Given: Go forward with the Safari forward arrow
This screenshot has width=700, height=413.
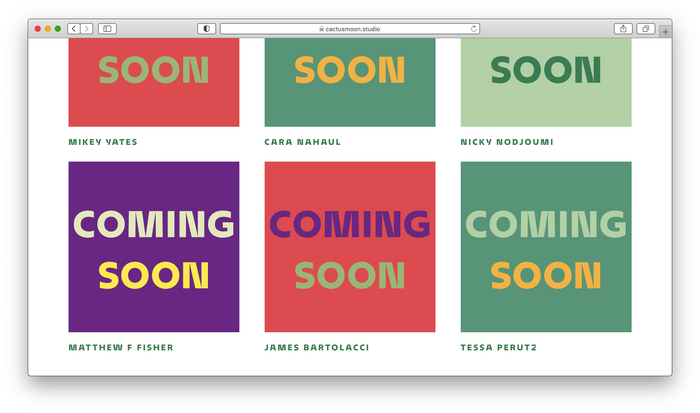Looking at the screenshot, I should click(87, 29).
